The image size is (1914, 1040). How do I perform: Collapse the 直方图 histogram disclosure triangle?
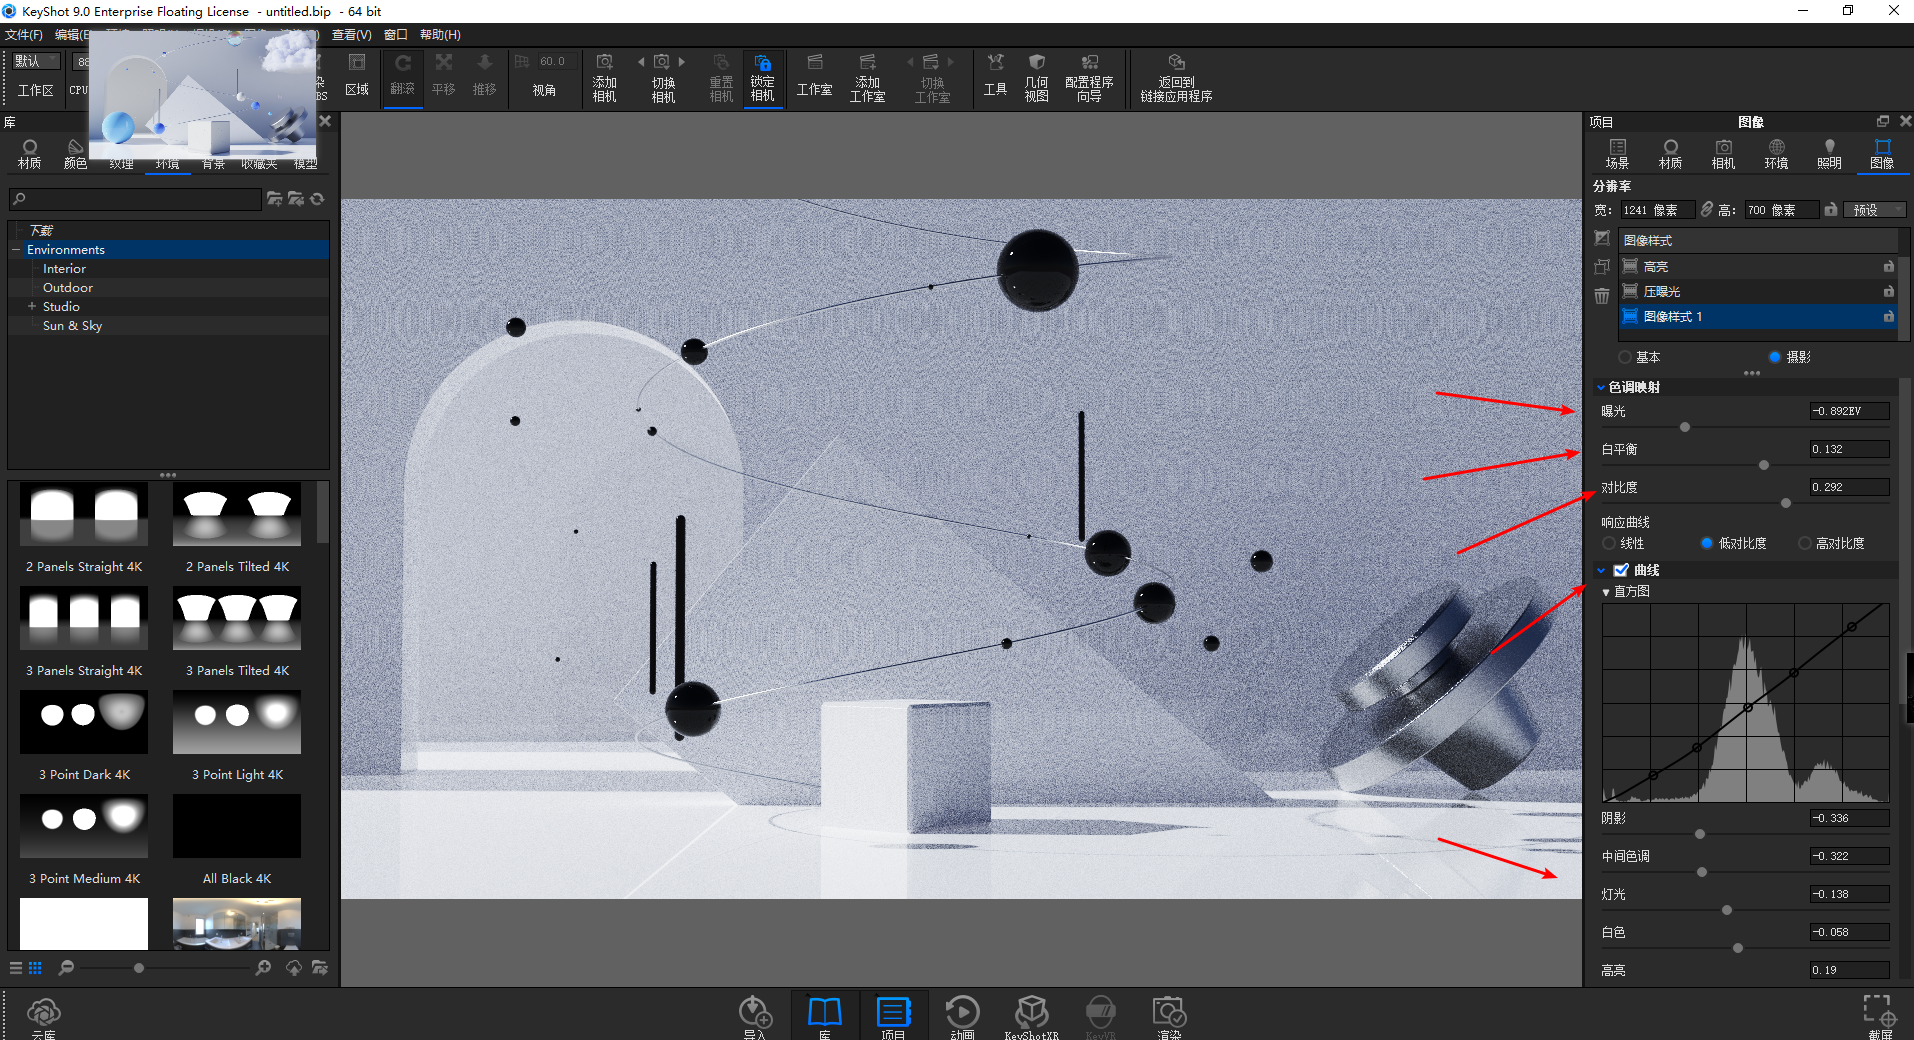1606,592
